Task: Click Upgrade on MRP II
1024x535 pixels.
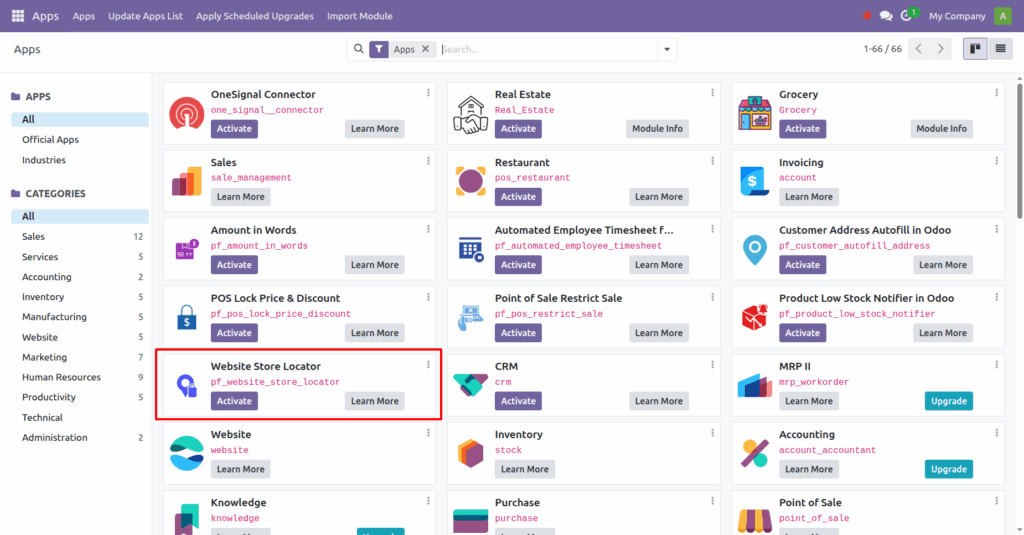Action: (948, 401)
